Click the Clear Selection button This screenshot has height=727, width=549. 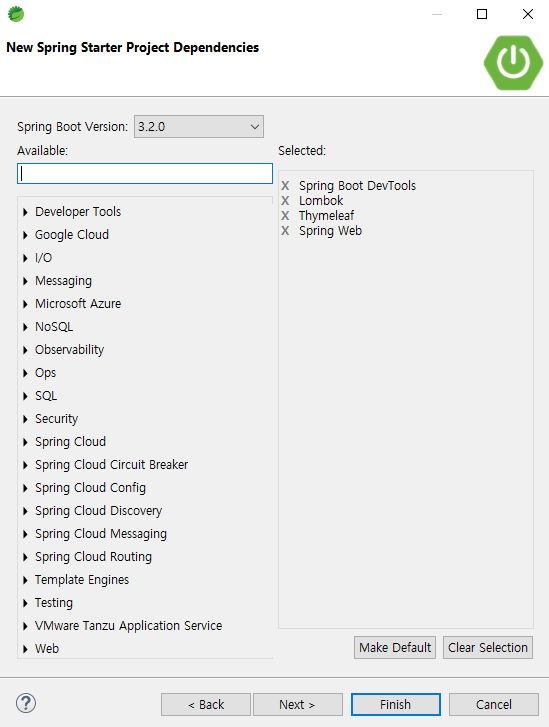488,647
